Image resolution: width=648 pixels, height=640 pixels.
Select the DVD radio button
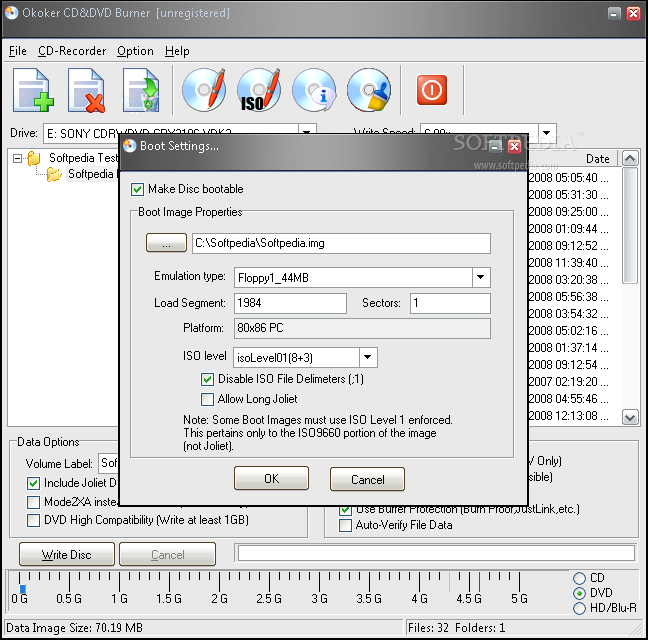(x=579, y=593)
